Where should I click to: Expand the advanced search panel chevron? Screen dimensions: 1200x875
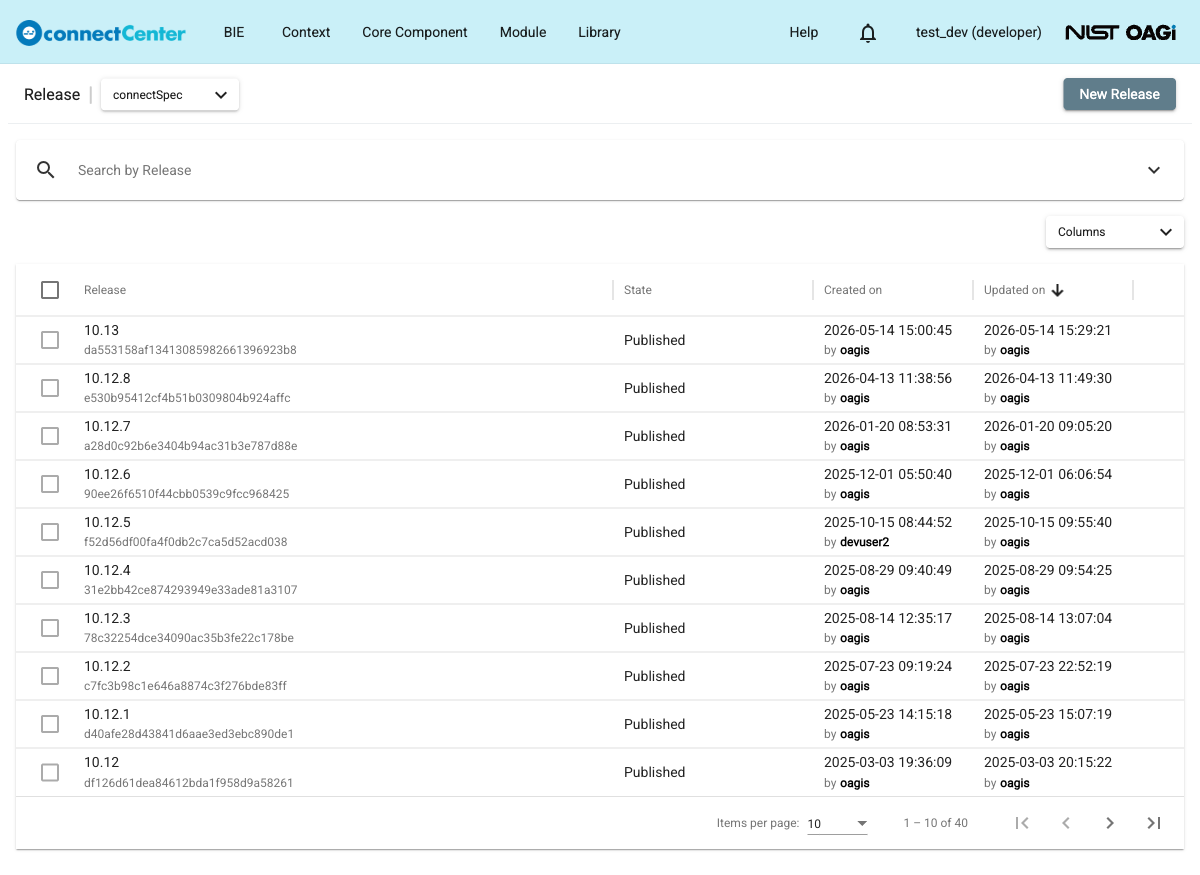(1154, 170)
